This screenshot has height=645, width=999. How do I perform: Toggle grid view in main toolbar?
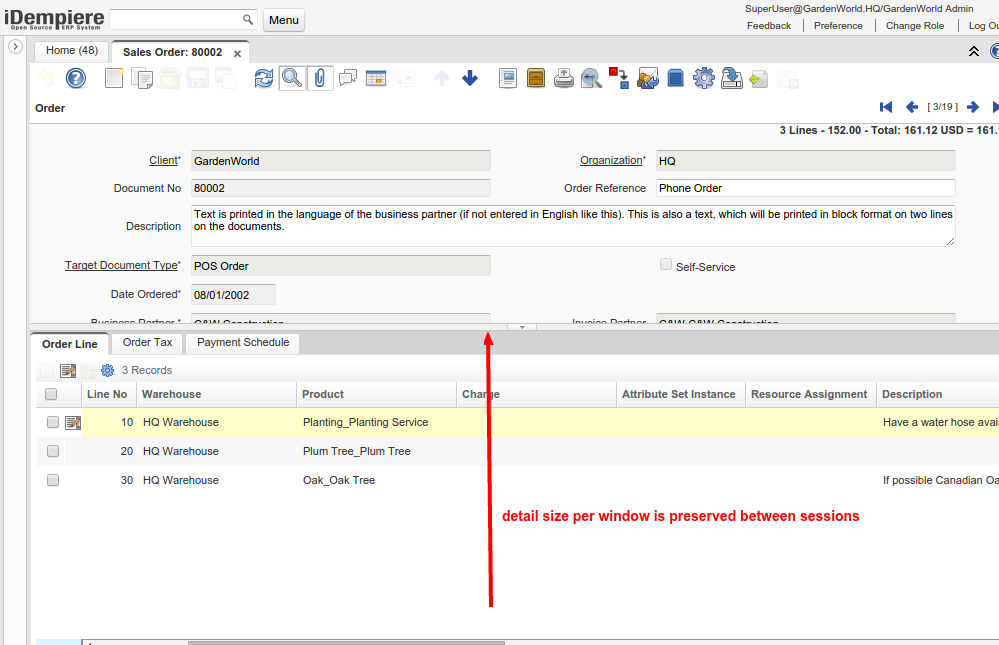(x=376, y=78)
